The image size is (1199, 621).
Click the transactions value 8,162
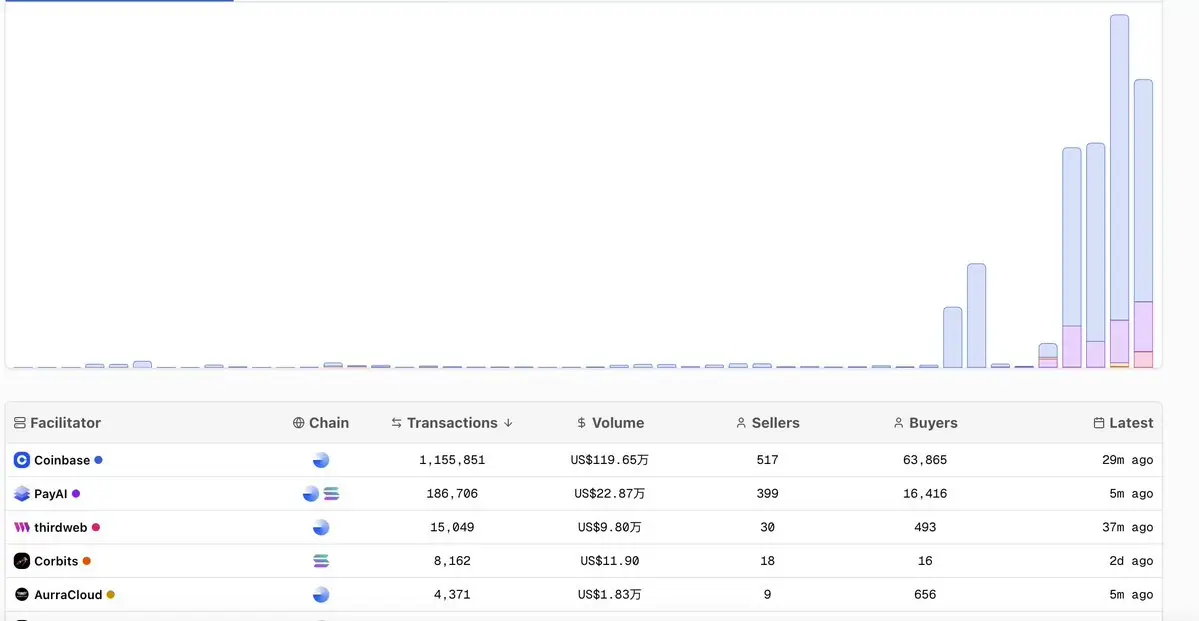452,561
